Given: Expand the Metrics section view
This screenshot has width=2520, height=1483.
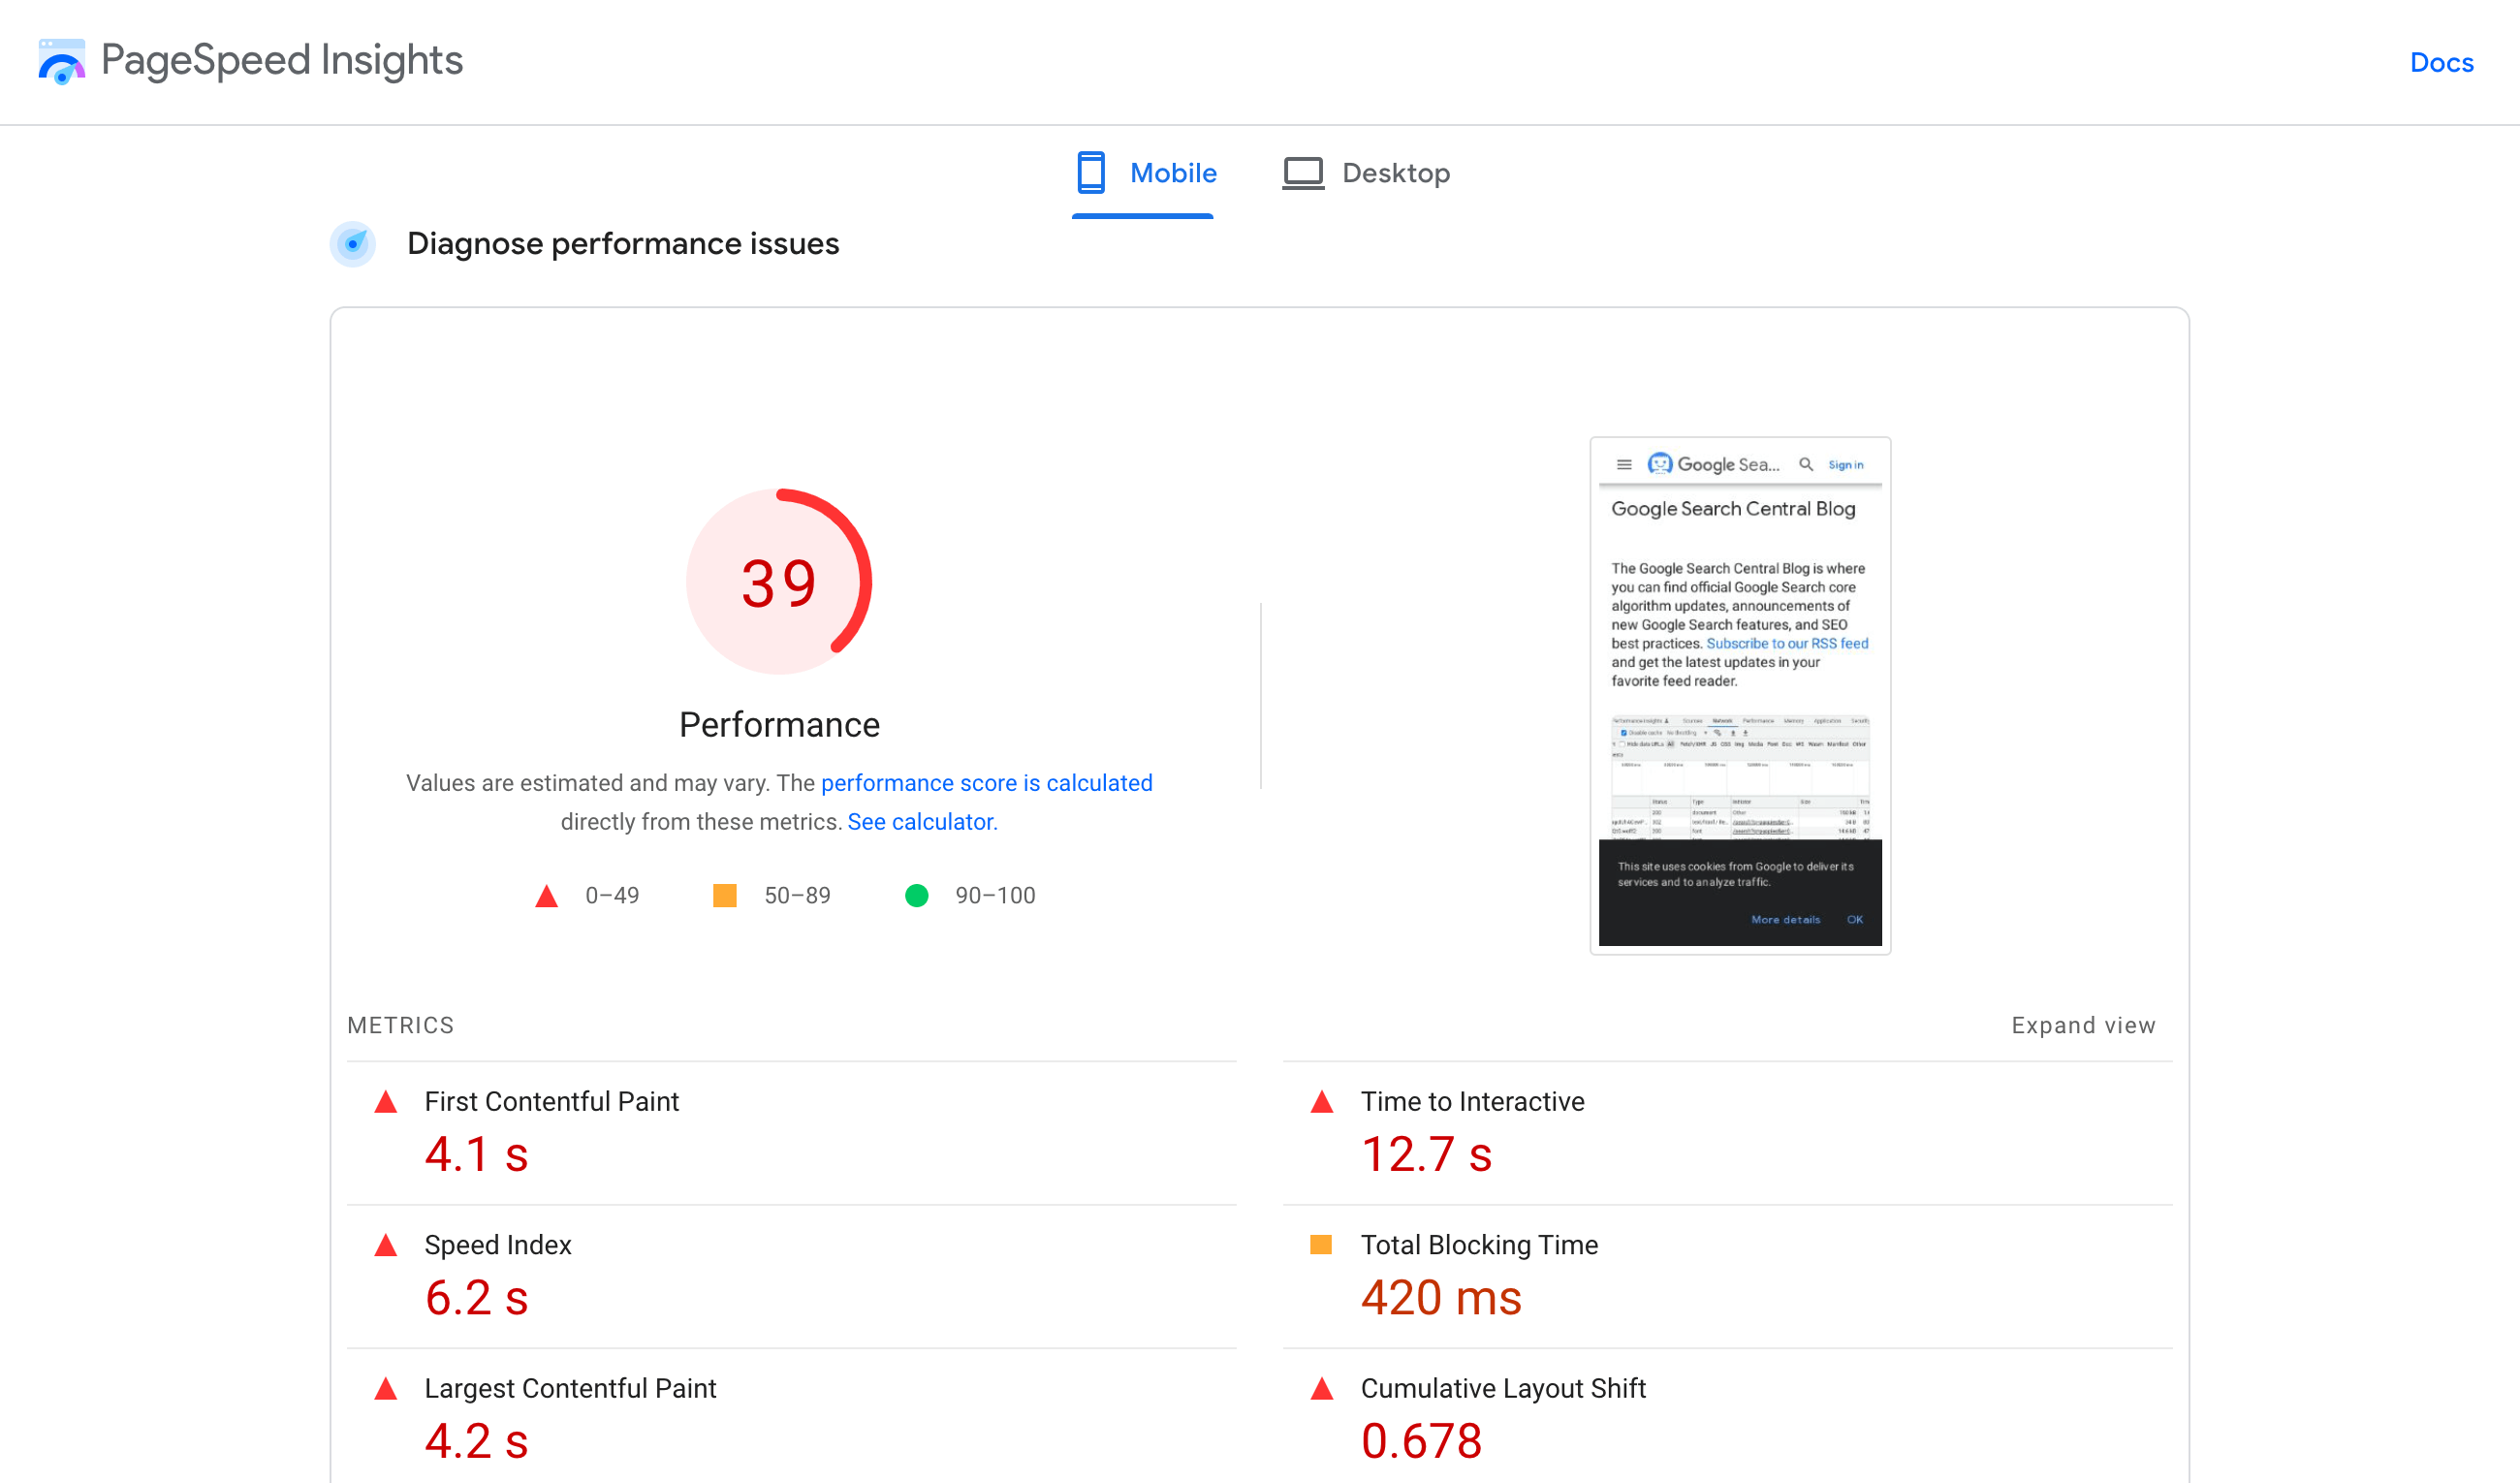Looking at the screenshot, I should [x=2082, y=1024].
